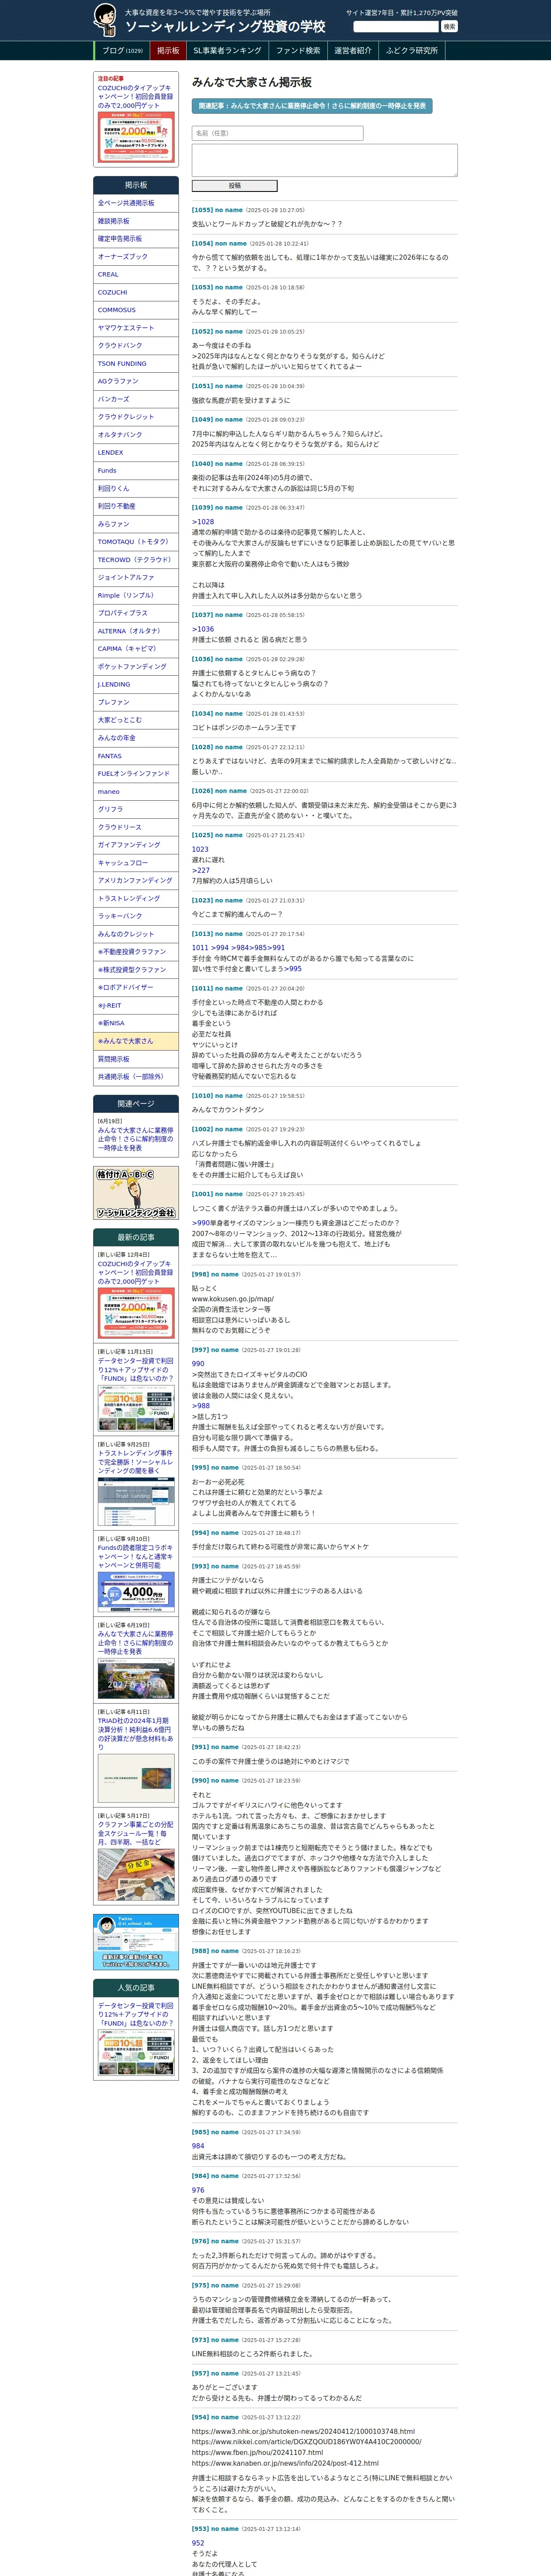Open FANTAS board link

pos(136,756)
